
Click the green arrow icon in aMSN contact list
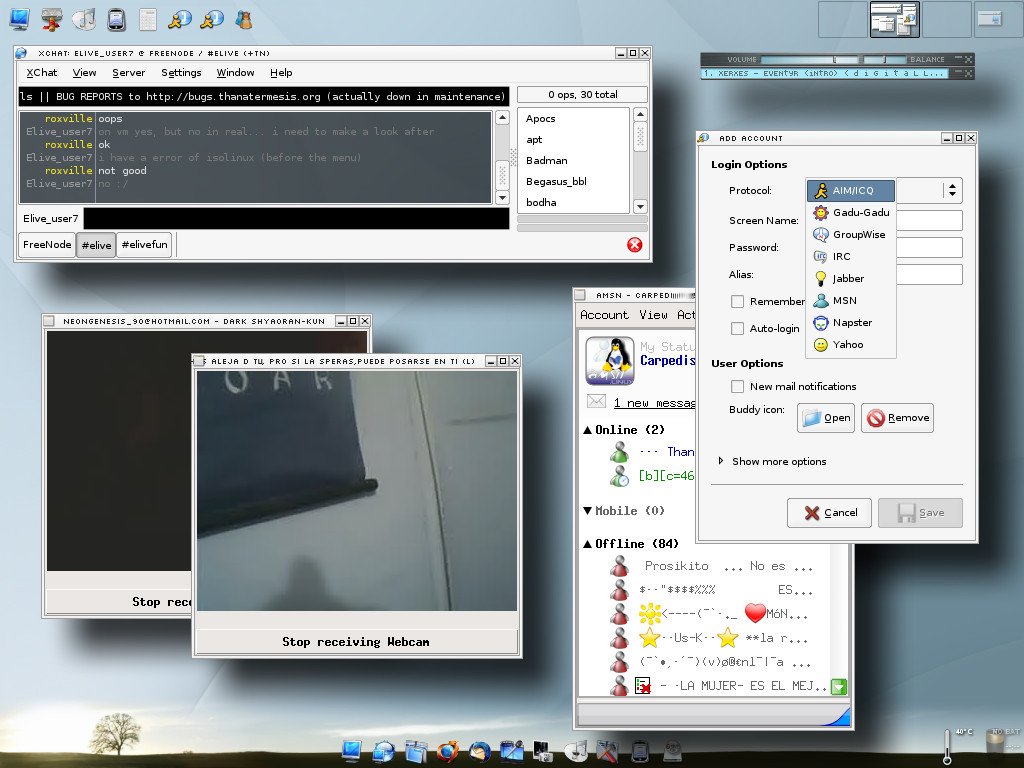pyautogui.click(x=839, y=686)
